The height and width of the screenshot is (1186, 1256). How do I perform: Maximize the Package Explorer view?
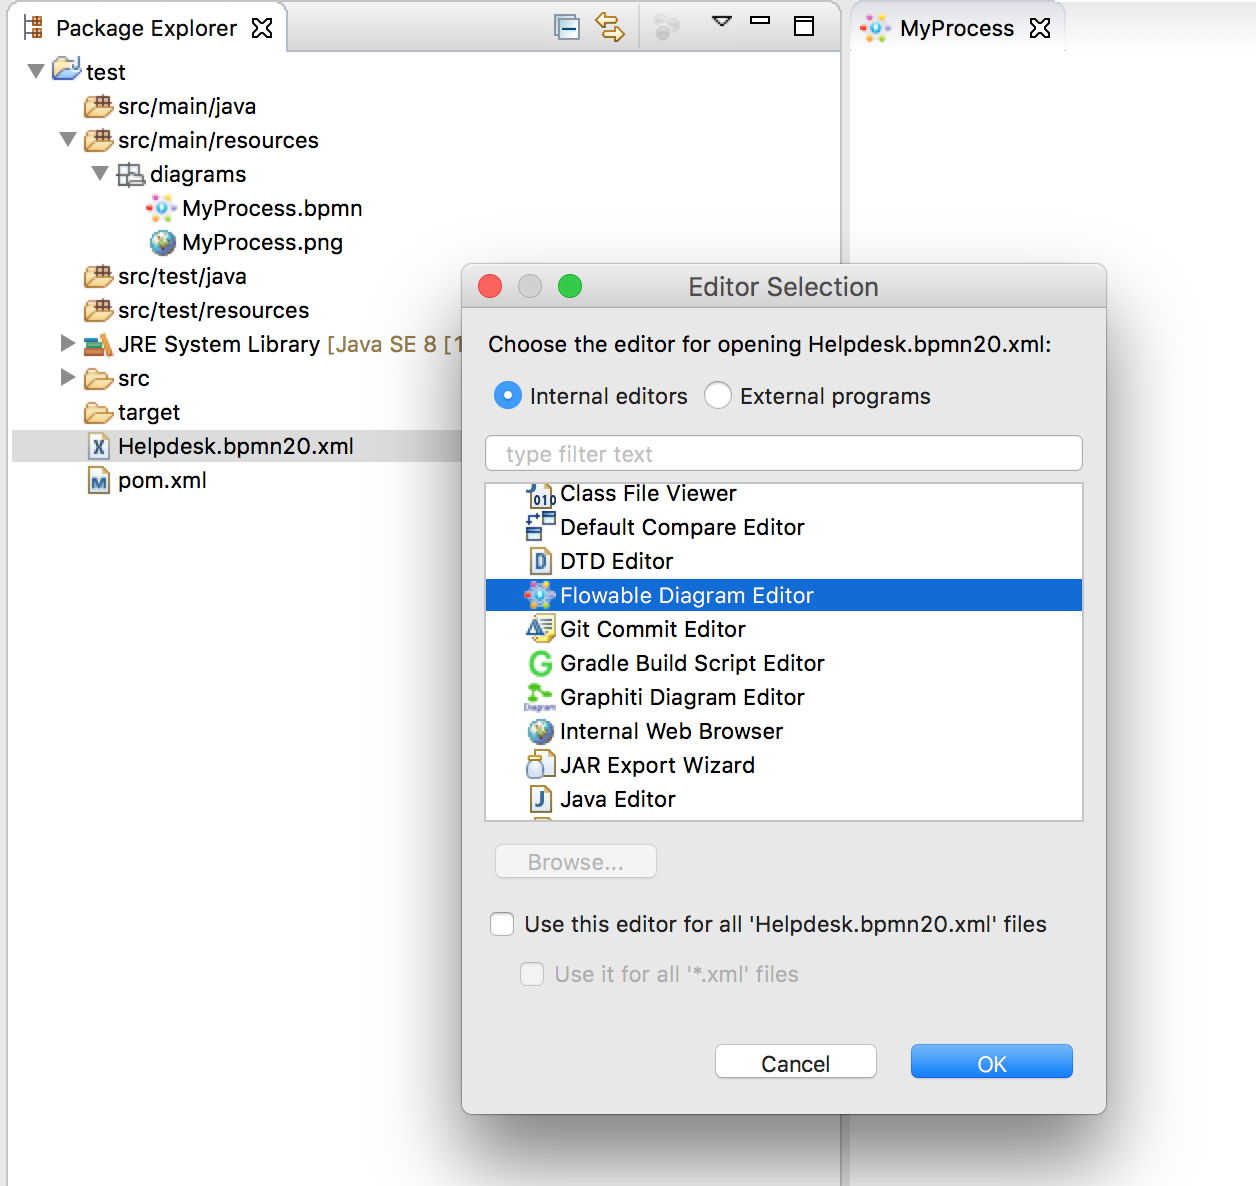point(804,26)
